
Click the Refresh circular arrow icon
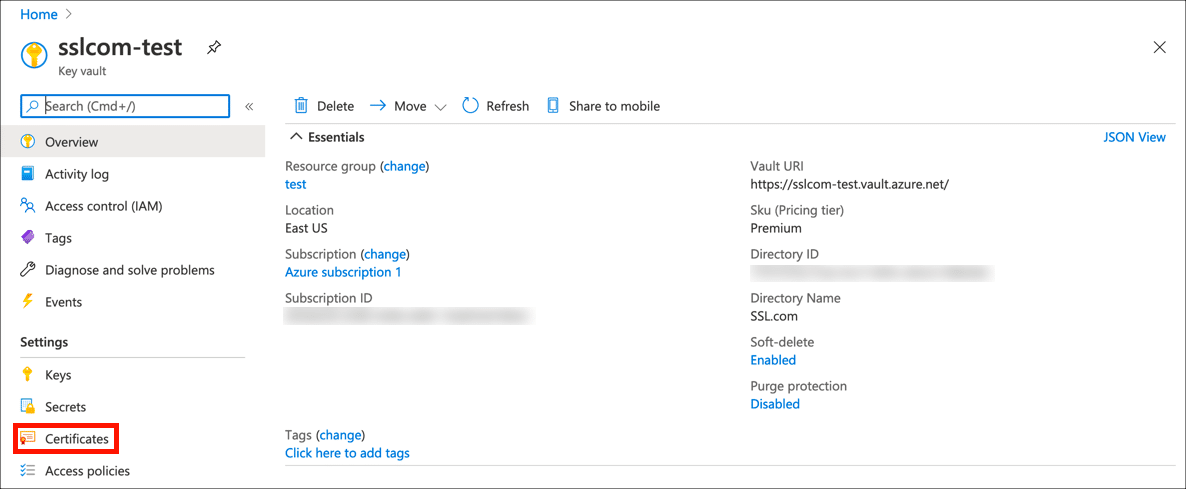[471, 106]
